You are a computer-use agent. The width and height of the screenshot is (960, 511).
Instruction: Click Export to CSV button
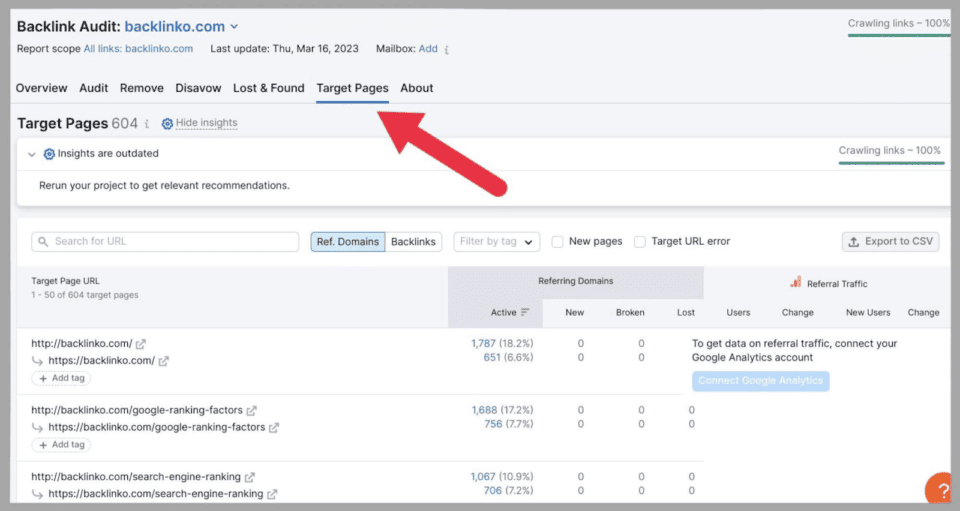890,242
